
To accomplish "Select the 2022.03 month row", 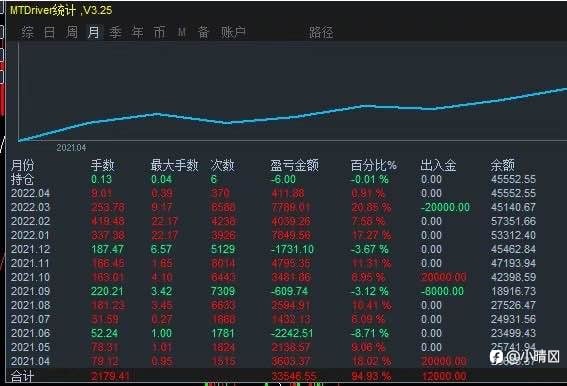I will point(30,207).
